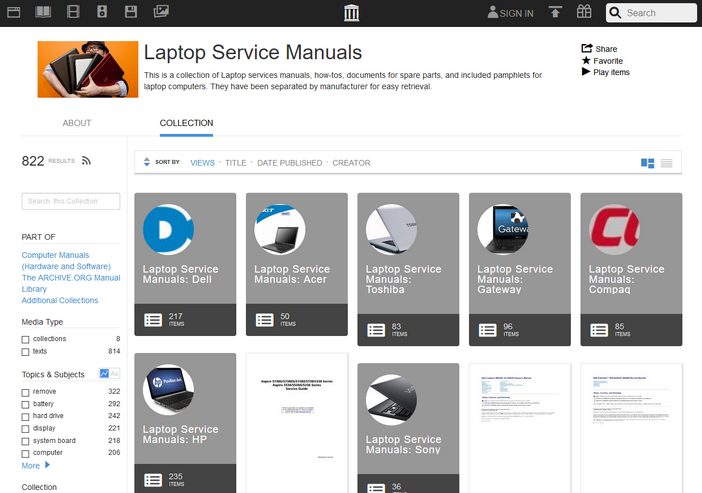Viewport: 702px width, 493px height.
Task: Open the Video film icon in top bar
Action: pos(73,12)
